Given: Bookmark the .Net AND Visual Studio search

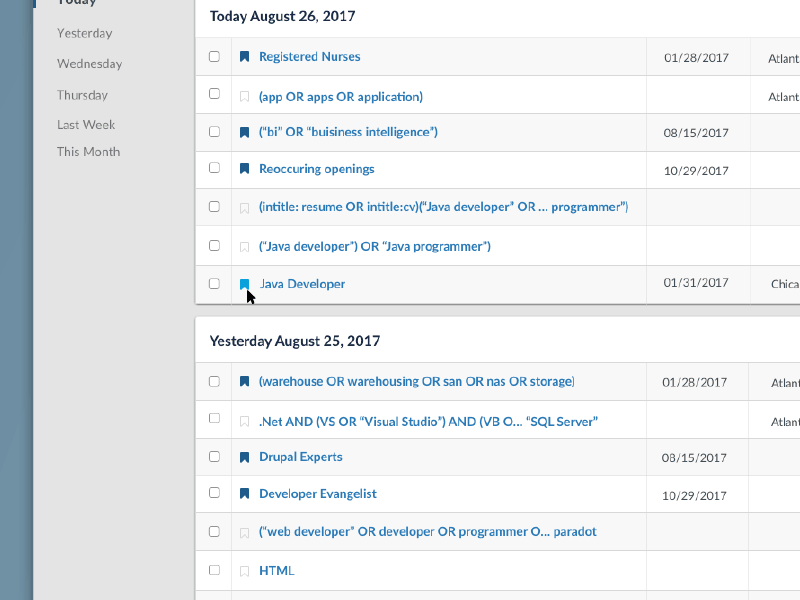Looking at the screenshot, I should point(244,422).
